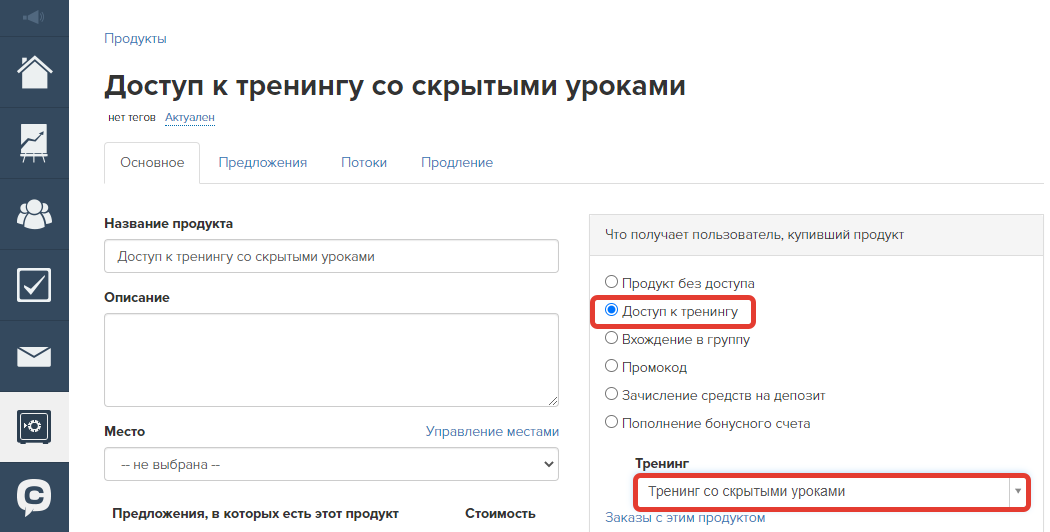1050x532 pixels.
Task: Click into the 'Описание' text area
Action: (331, 360)
